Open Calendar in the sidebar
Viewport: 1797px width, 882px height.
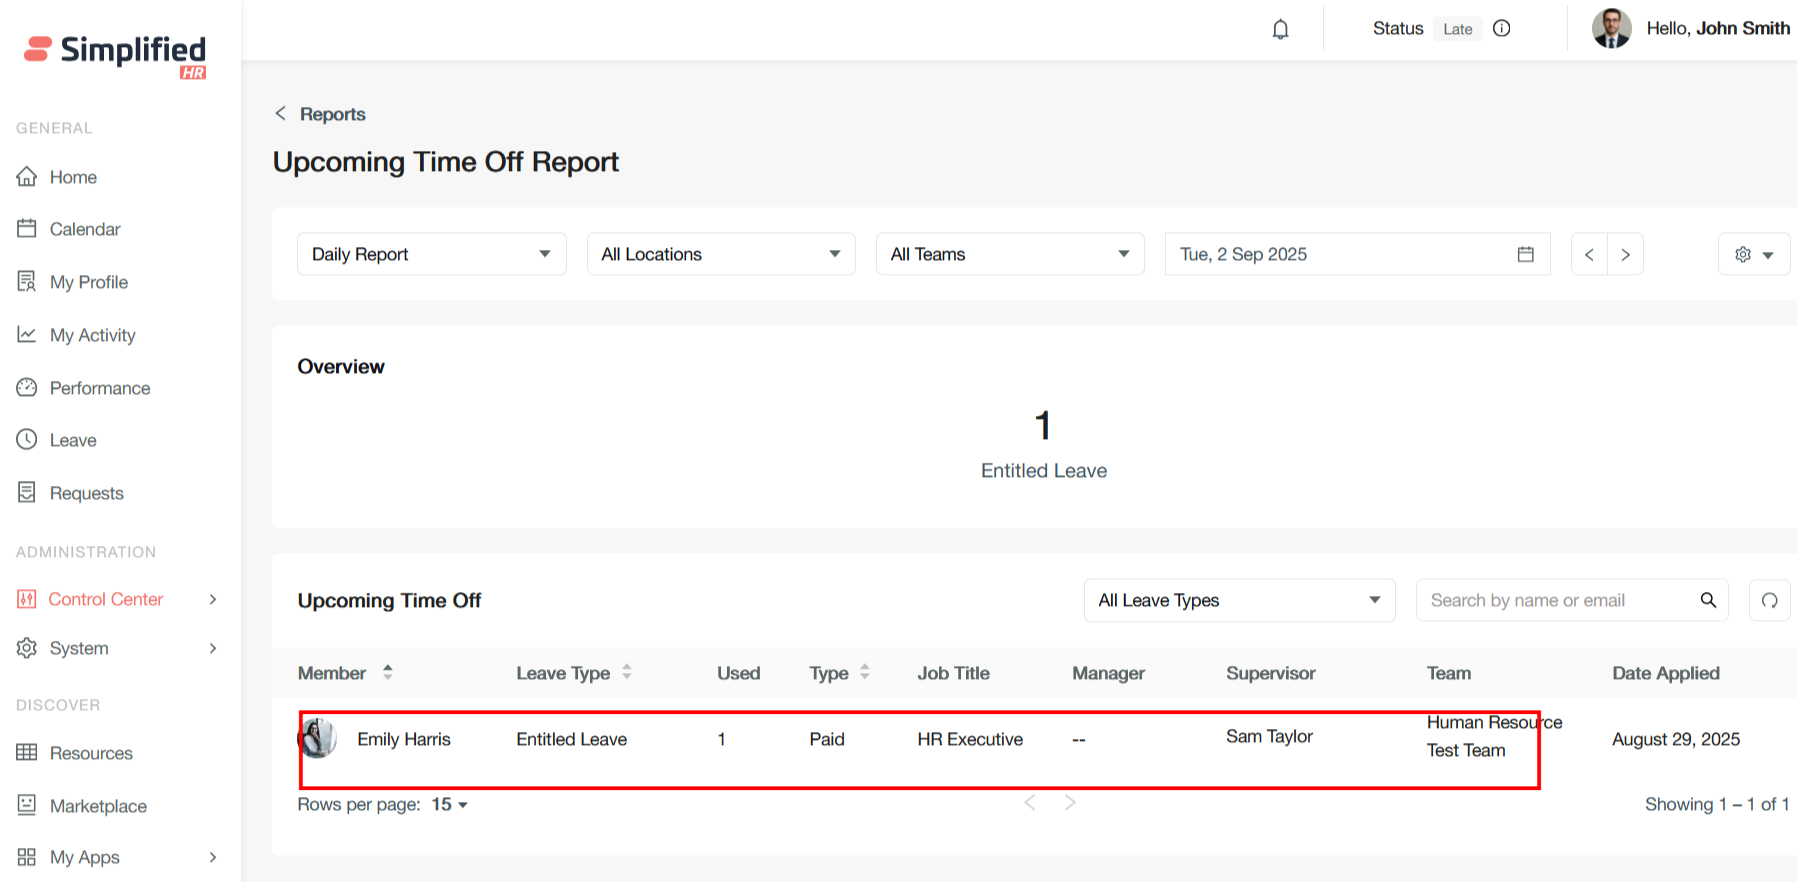pyautogui.click(x=85, y=229)
